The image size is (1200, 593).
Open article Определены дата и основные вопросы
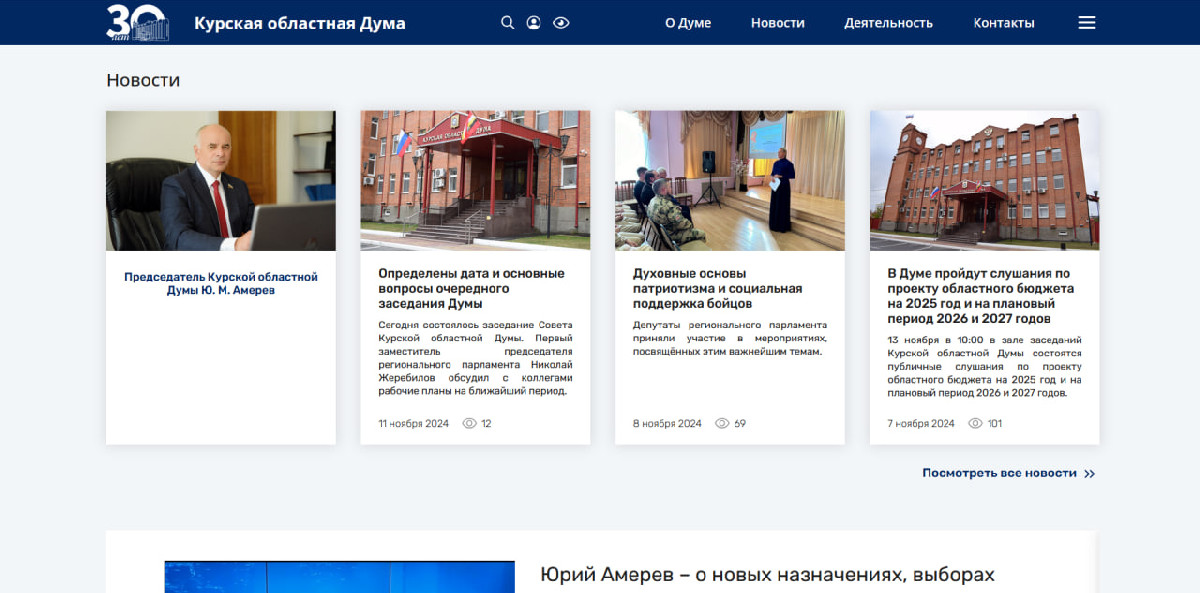pyautogui.click(x=472, y=288)
